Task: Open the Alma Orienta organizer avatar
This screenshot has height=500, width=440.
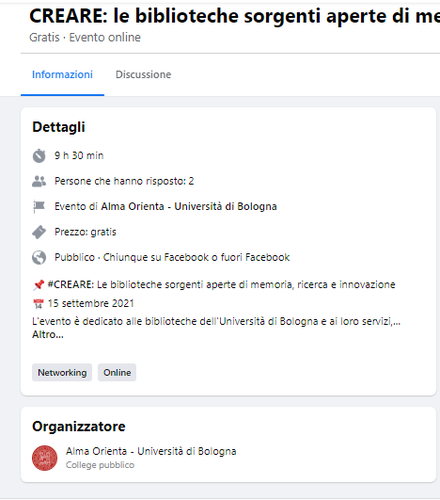Action: (45, 458)
